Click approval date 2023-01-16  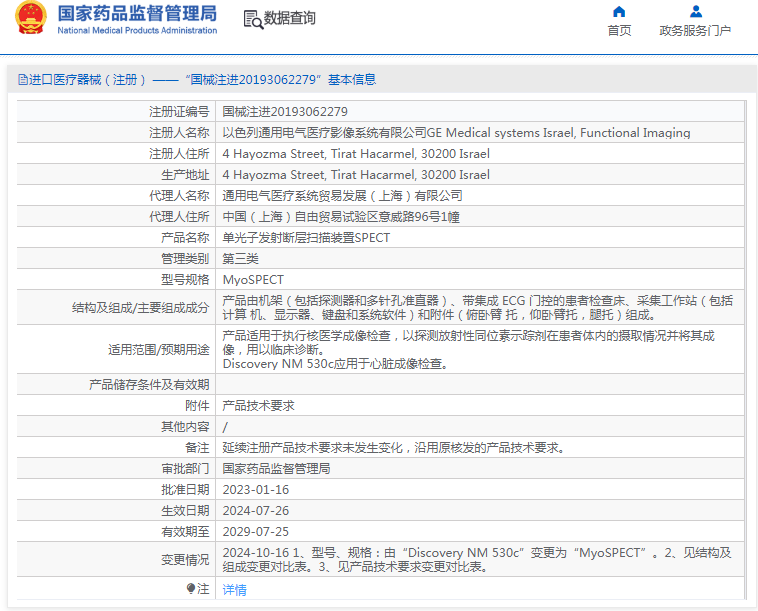[x=256, y=490]
